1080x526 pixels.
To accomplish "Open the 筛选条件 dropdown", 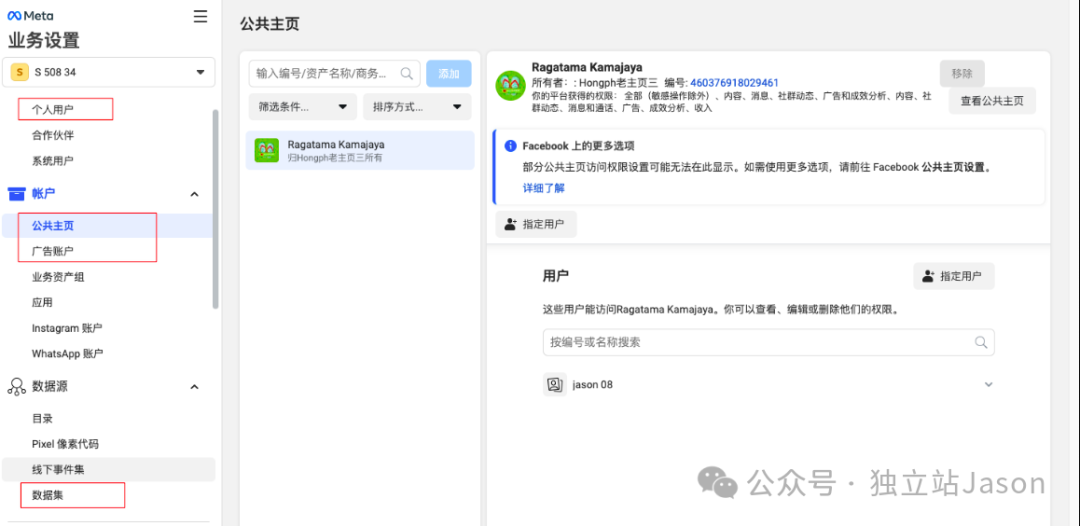I will click(302, 107).
